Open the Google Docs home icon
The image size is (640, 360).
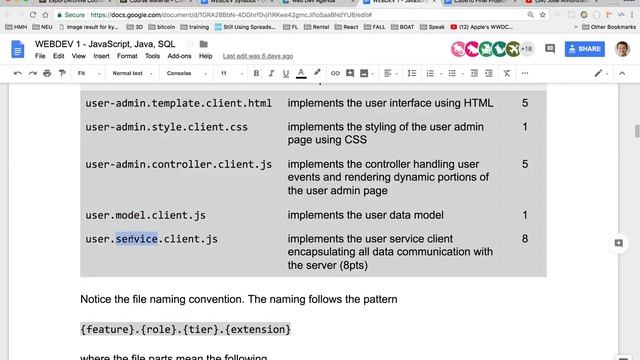pos(18,49)
